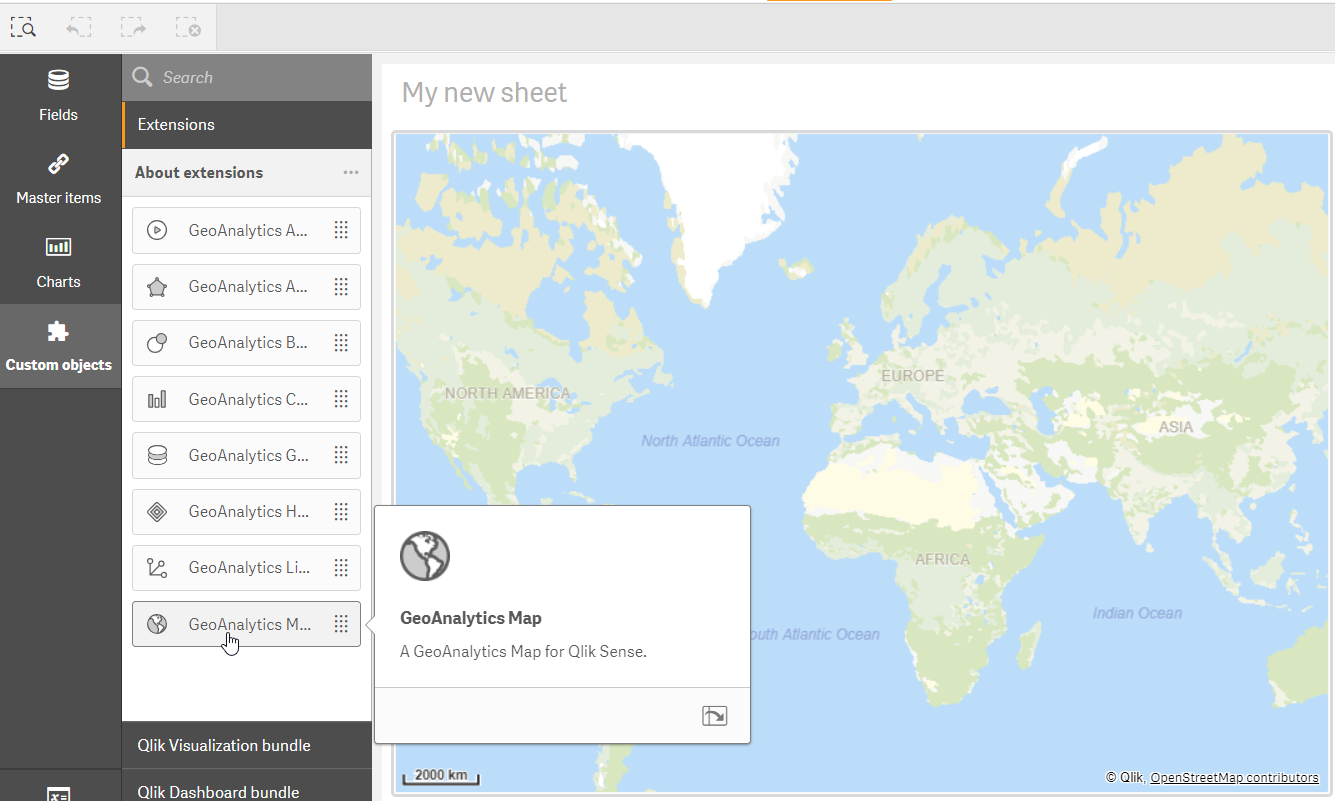Click the step back selection icon
Viewport: 1335px width, 801px height.
tap(79, 27)
